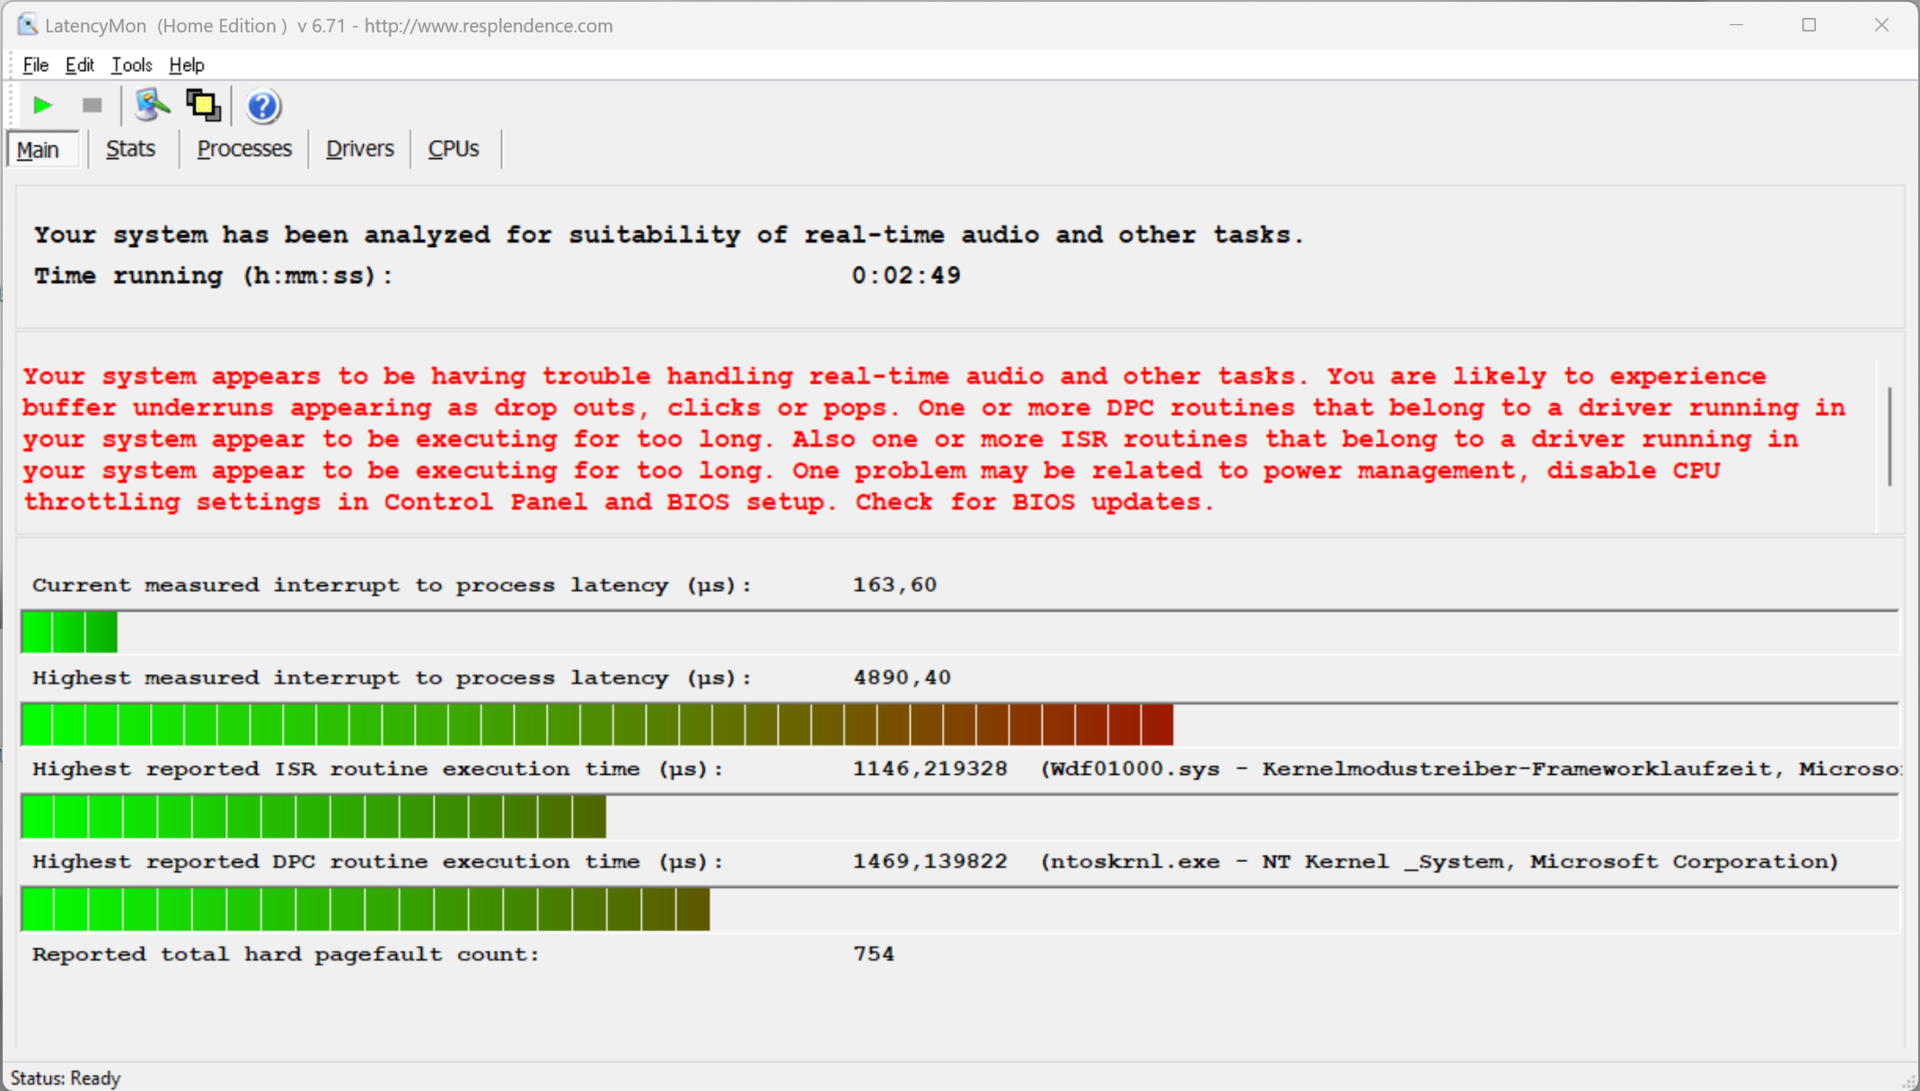Click the gray stop monitoring button
Screen dimensions: 1920x1091
92,105
